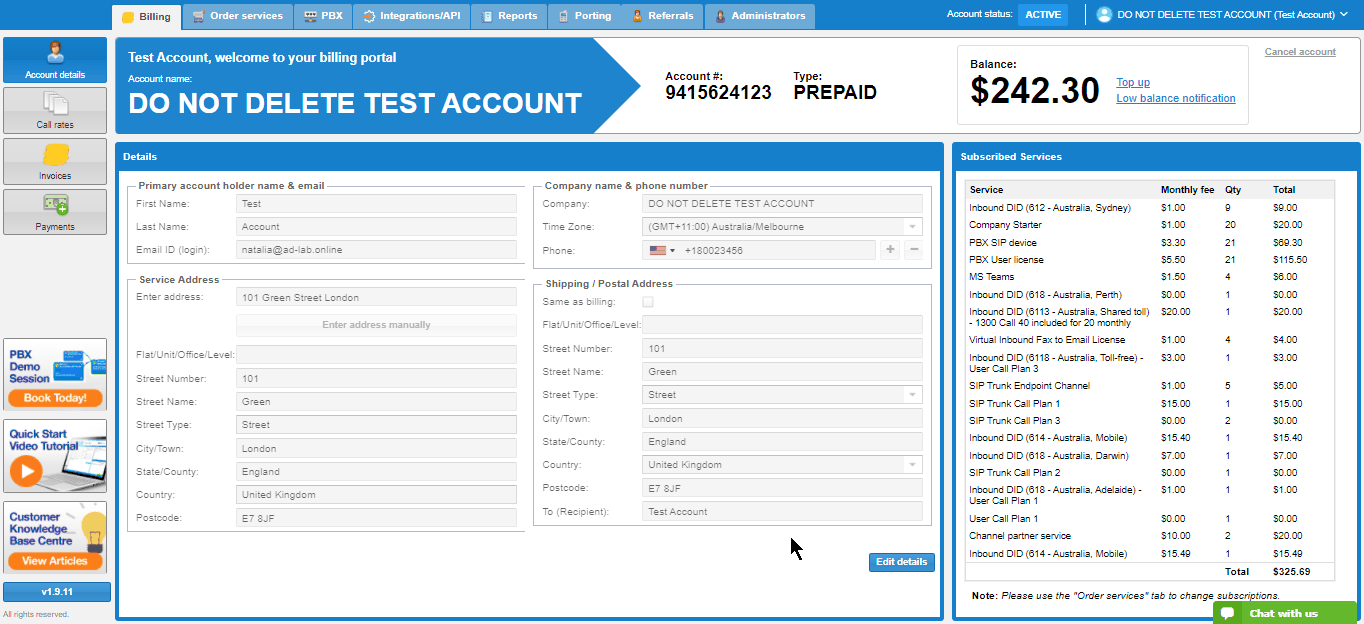Expand the Time Zone dropdown
Image resolution: width=1364 pixels, height=624 pixels.
912,227
